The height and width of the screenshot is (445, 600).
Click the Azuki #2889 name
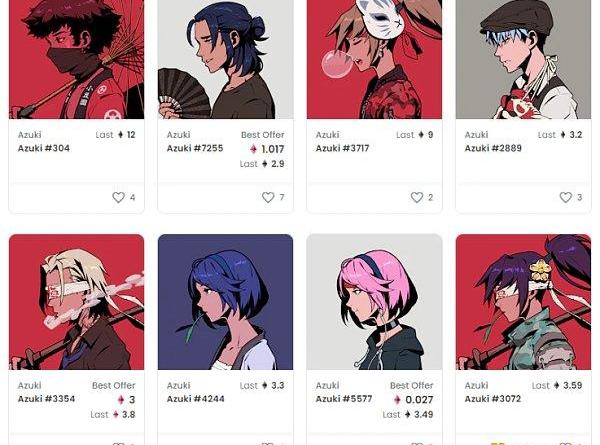[493, 148]
